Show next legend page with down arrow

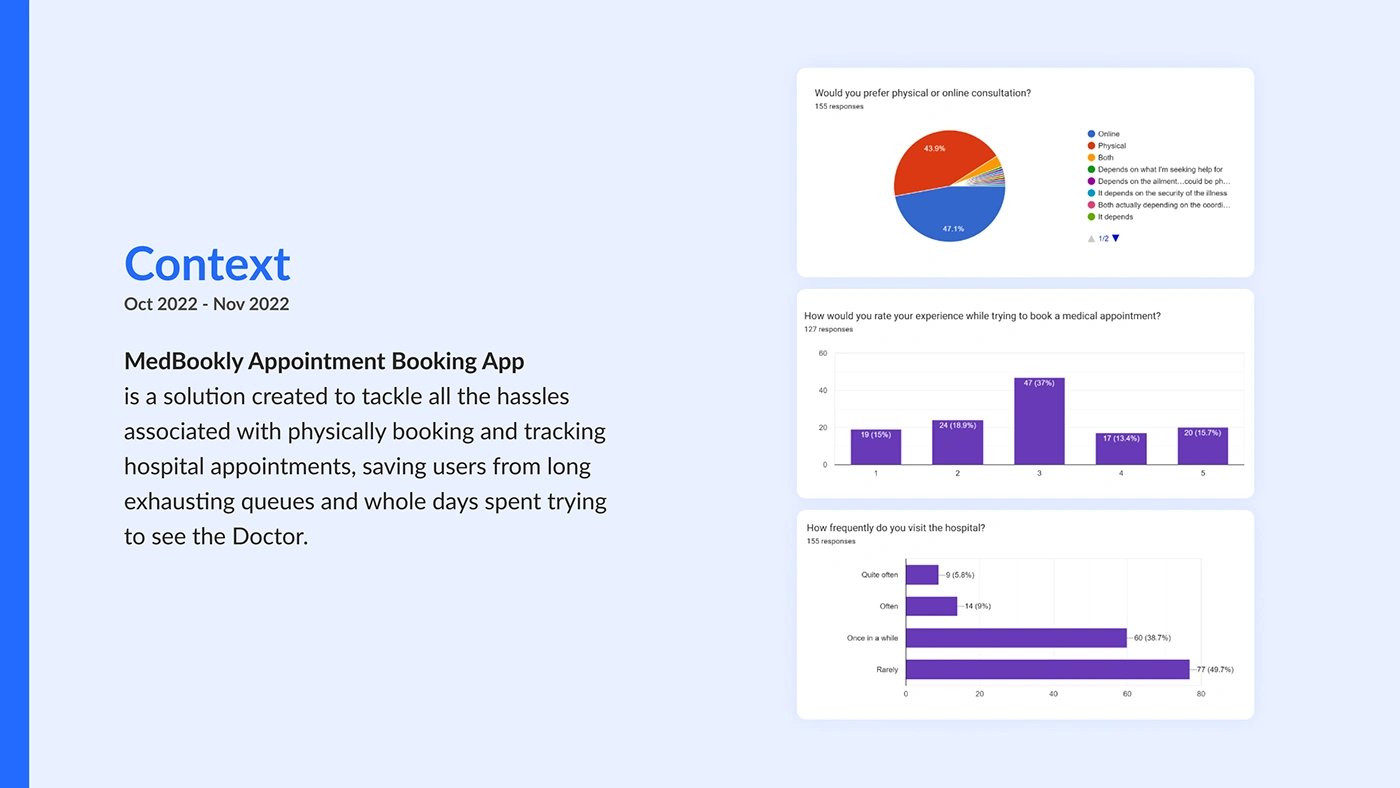(x=1116, y=238)
